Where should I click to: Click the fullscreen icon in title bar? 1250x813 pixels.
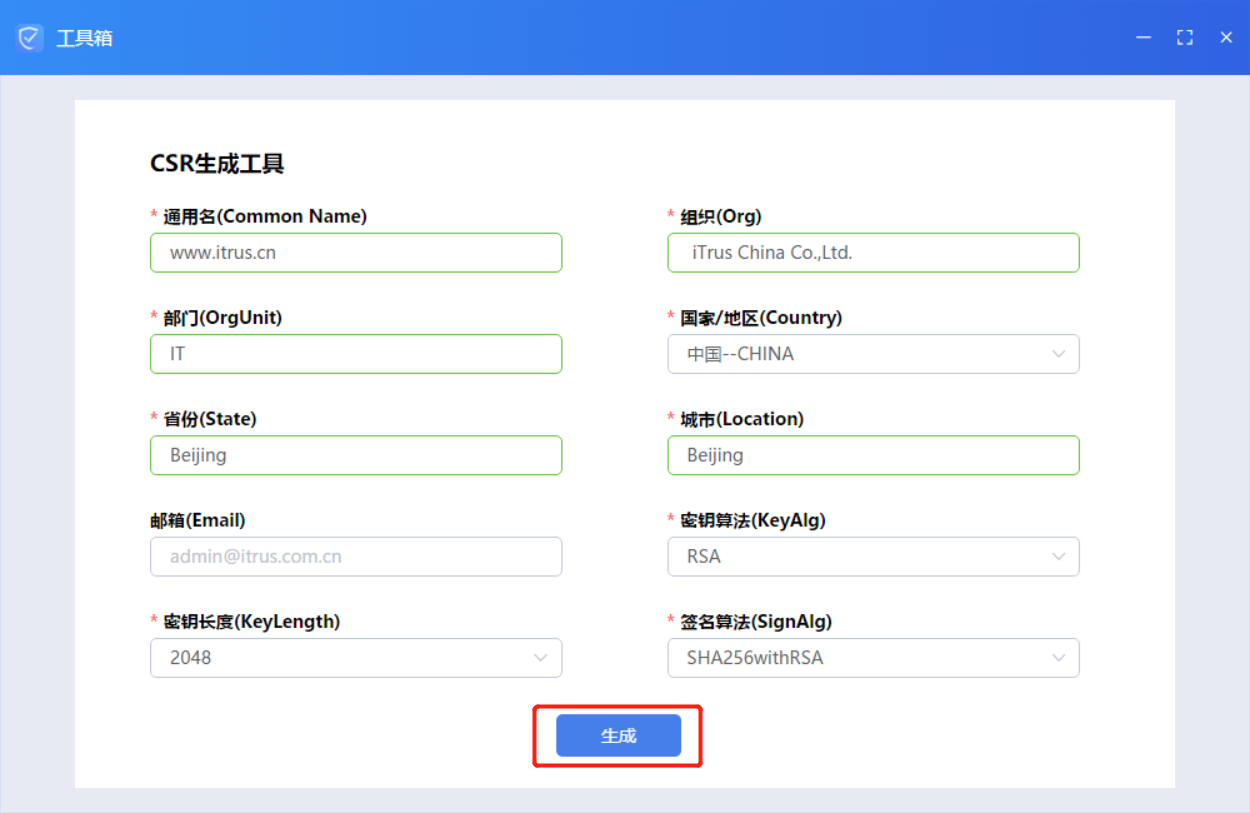(x=1184, y=37)
